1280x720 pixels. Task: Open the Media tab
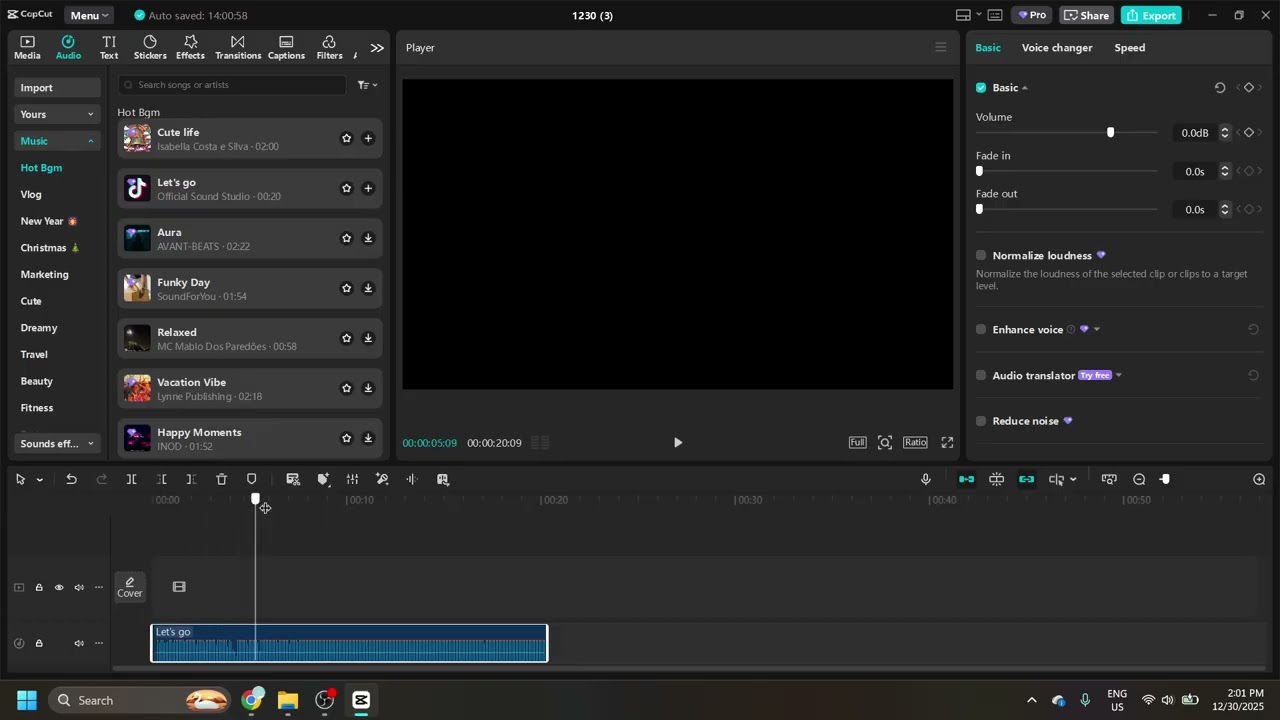[27, 47]
